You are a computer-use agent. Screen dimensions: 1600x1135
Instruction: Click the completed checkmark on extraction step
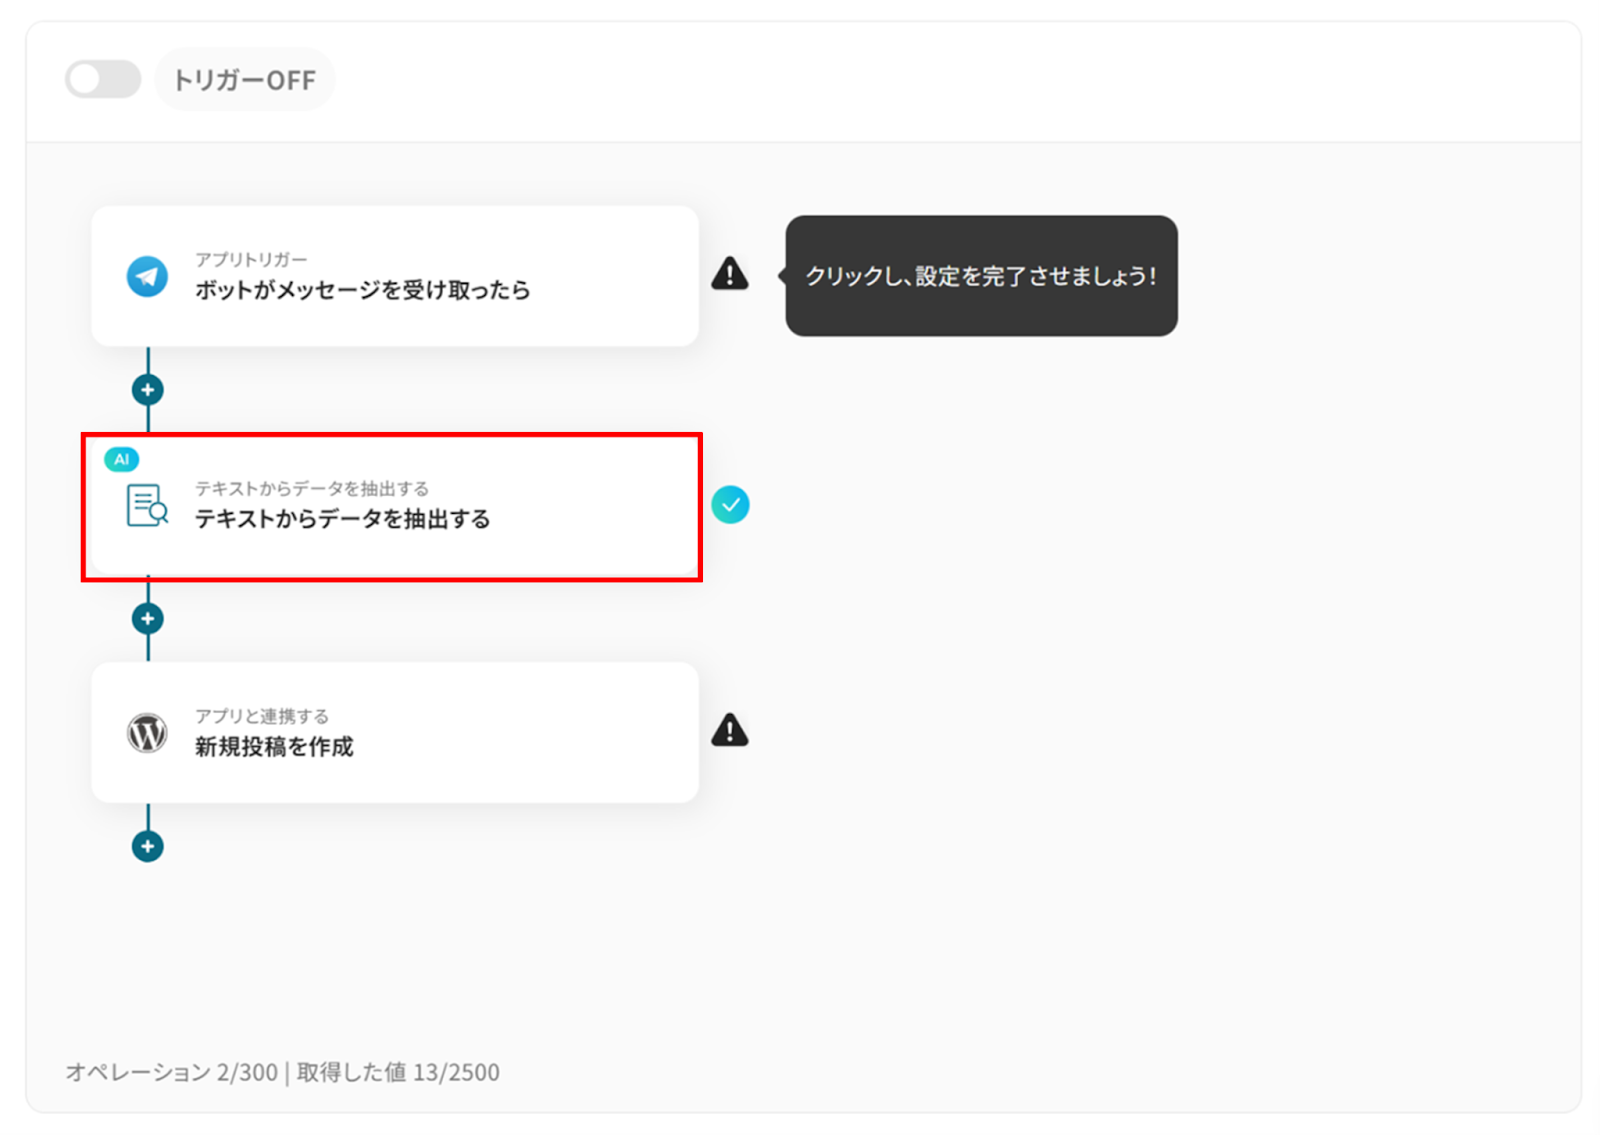coord(730,505)
